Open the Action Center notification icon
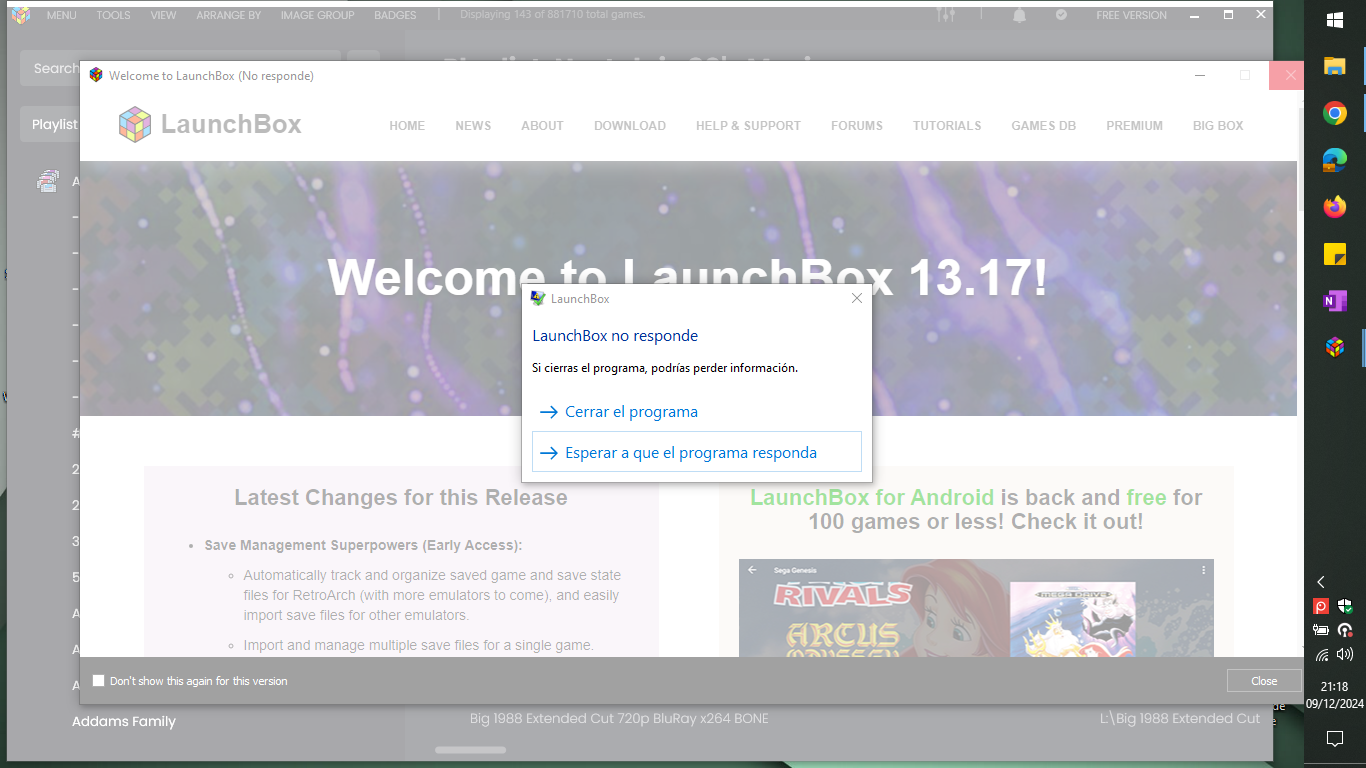The height and width of the screenshot is (768, 1366). [x=1334, y=739]
